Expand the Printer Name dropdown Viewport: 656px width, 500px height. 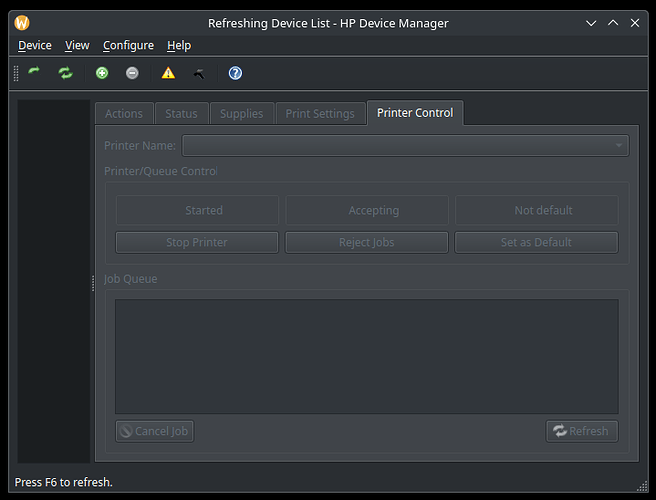point(405,145)
